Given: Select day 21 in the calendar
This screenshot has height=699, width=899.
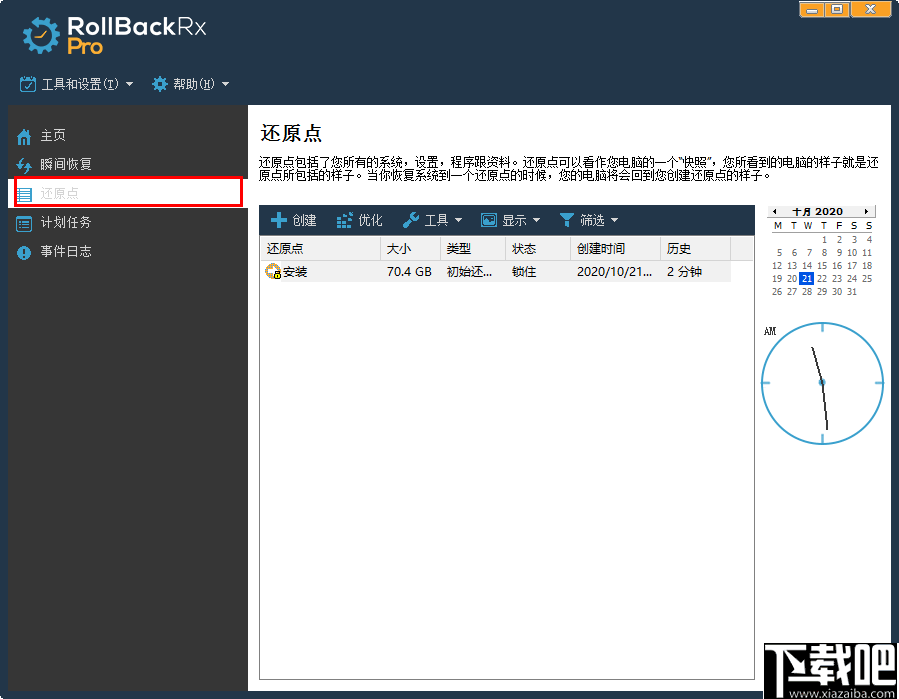Looking at the screenshot, I should pyautogui.click(x=806, y=278).
